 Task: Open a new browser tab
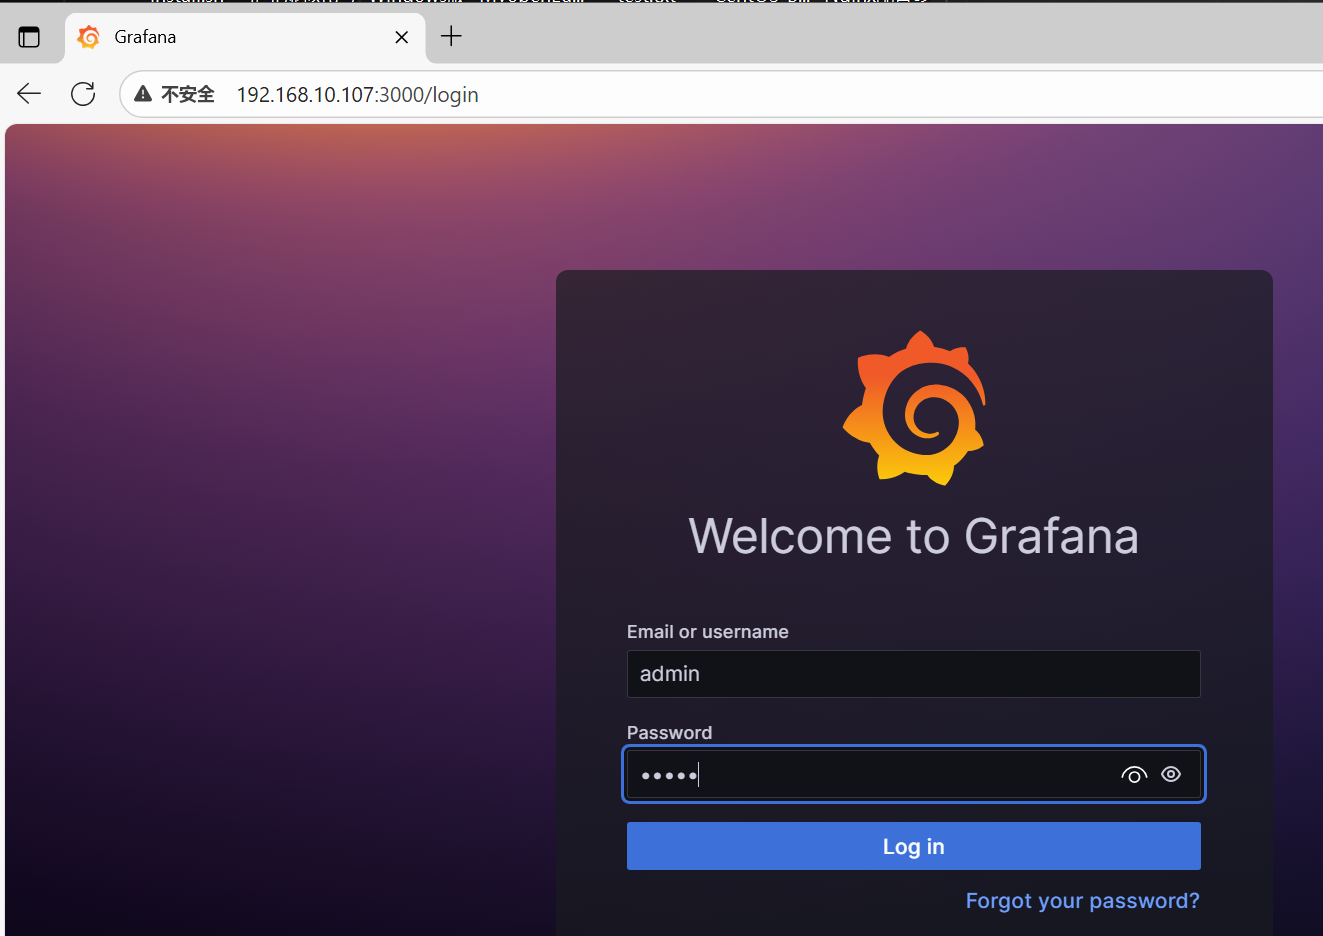[x=451, y=37]
